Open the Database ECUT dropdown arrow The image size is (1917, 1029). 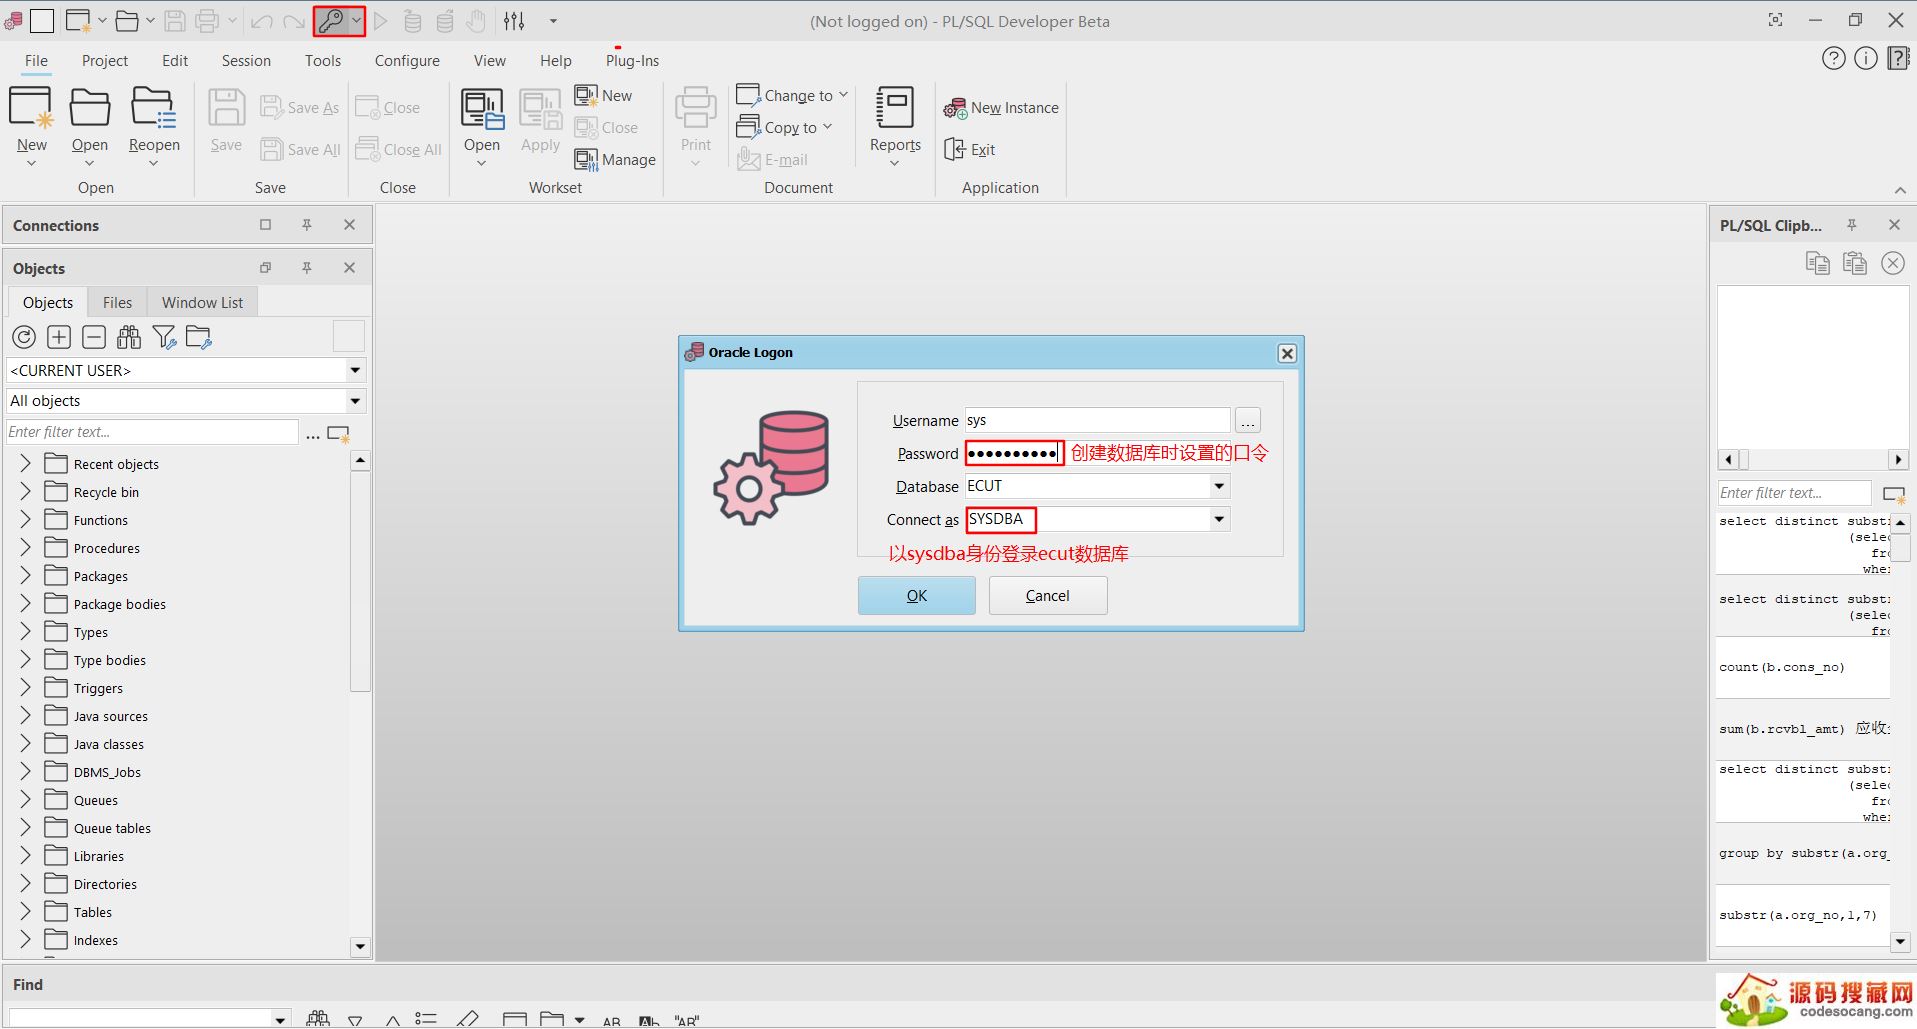1219,486
